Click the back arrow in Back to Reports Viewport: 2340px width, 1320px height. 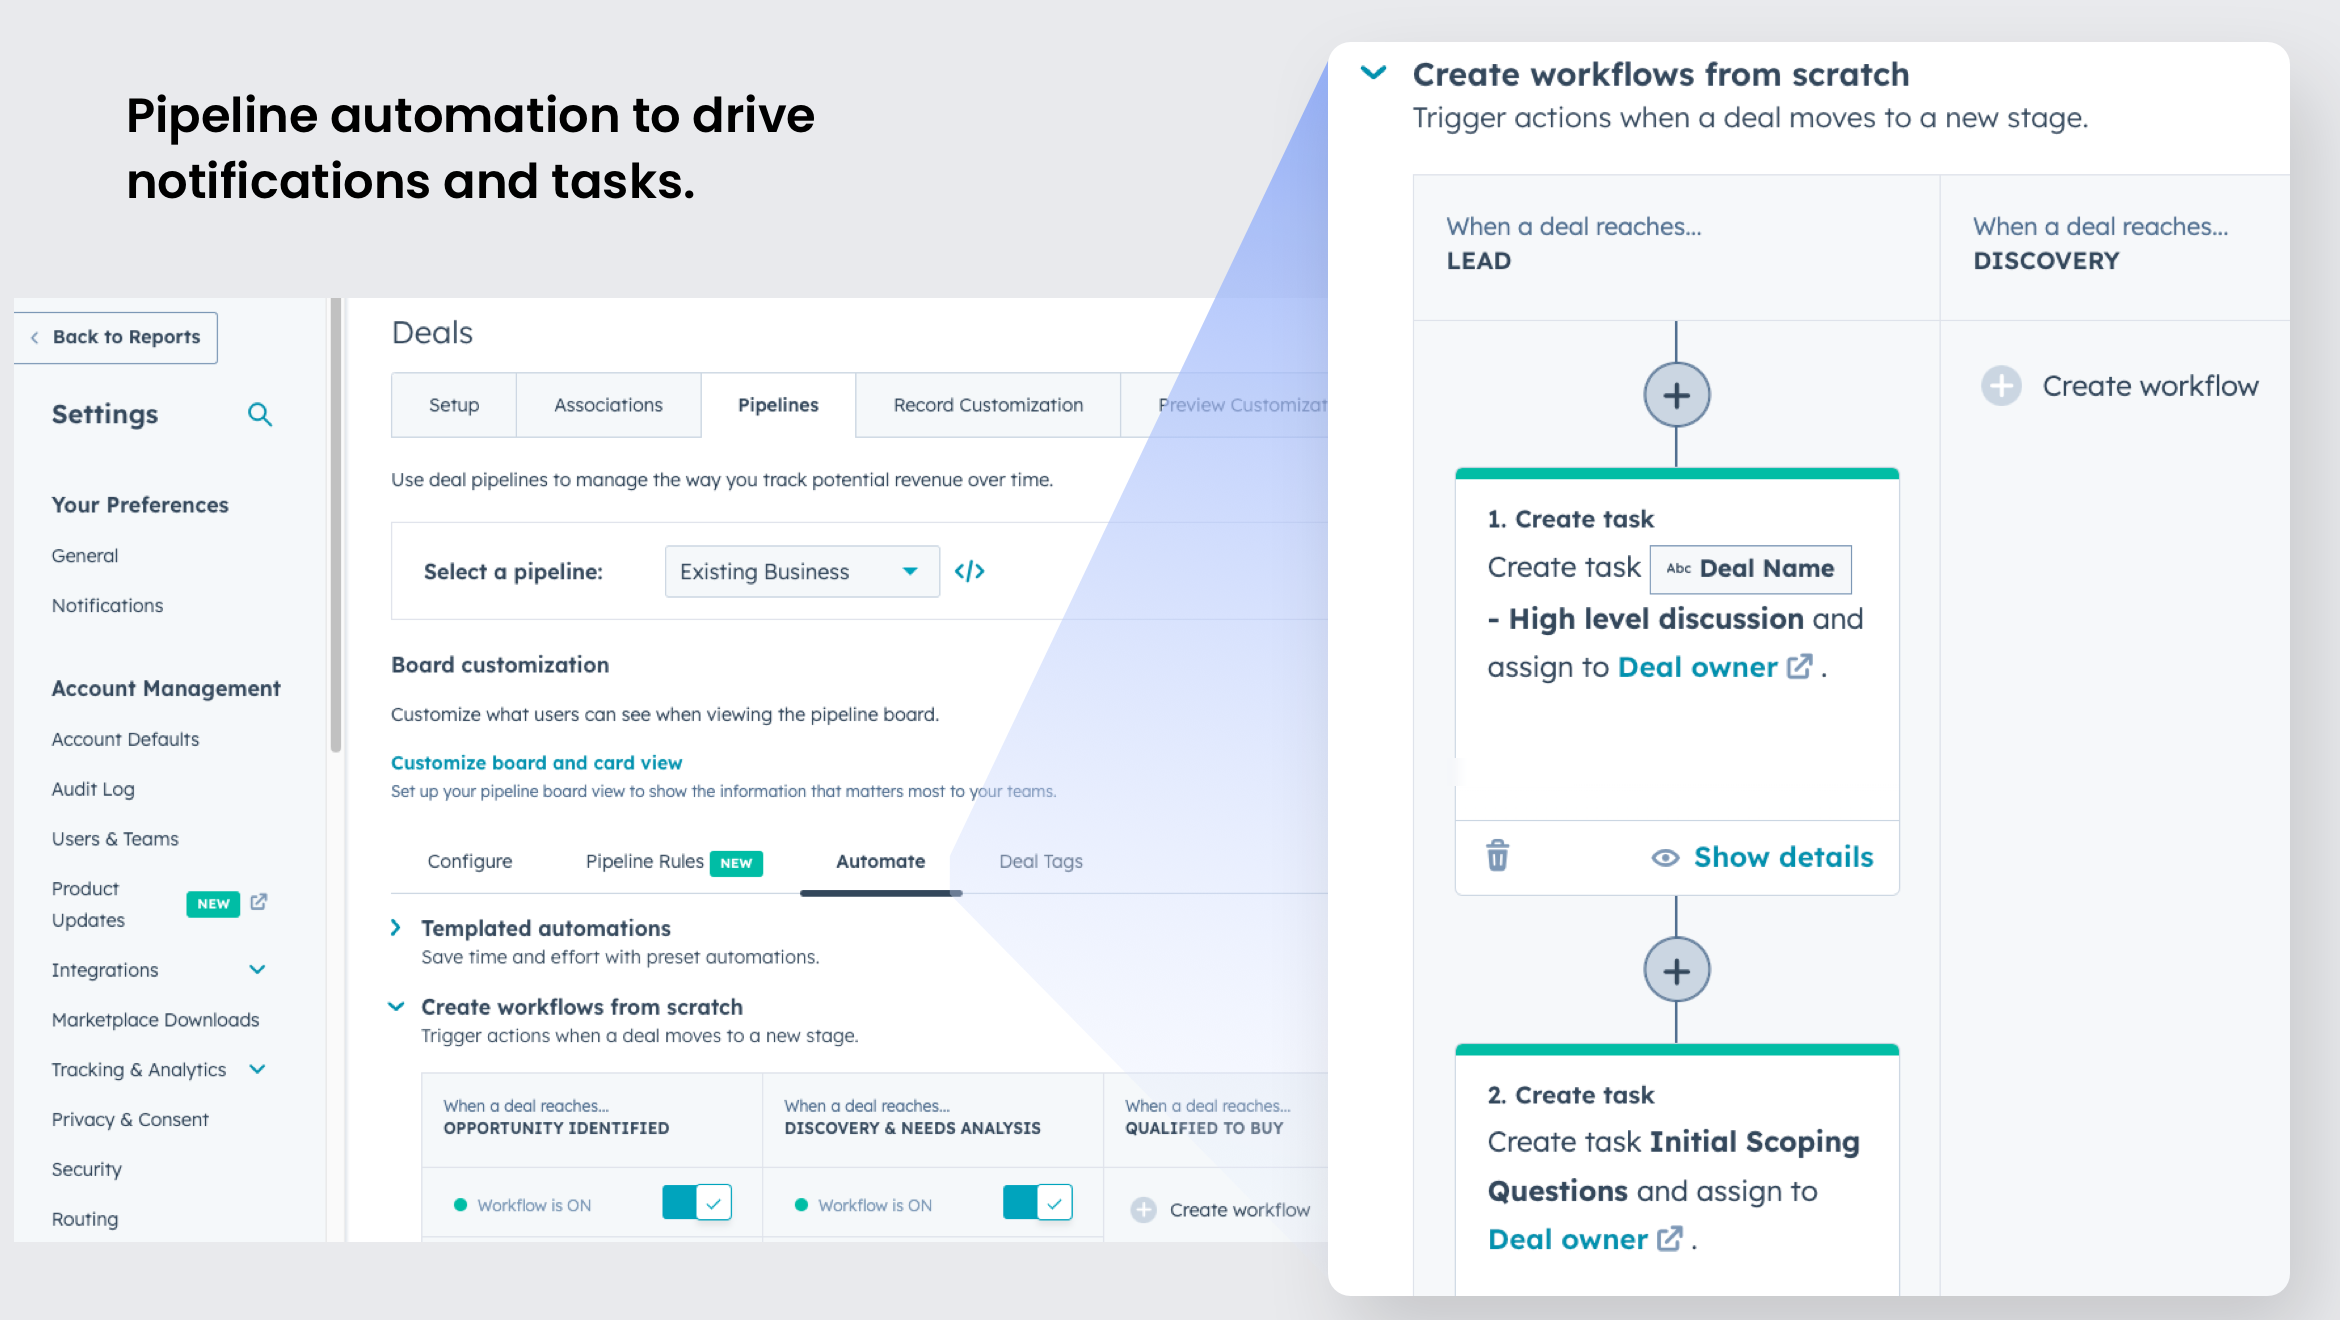(35, 337)
